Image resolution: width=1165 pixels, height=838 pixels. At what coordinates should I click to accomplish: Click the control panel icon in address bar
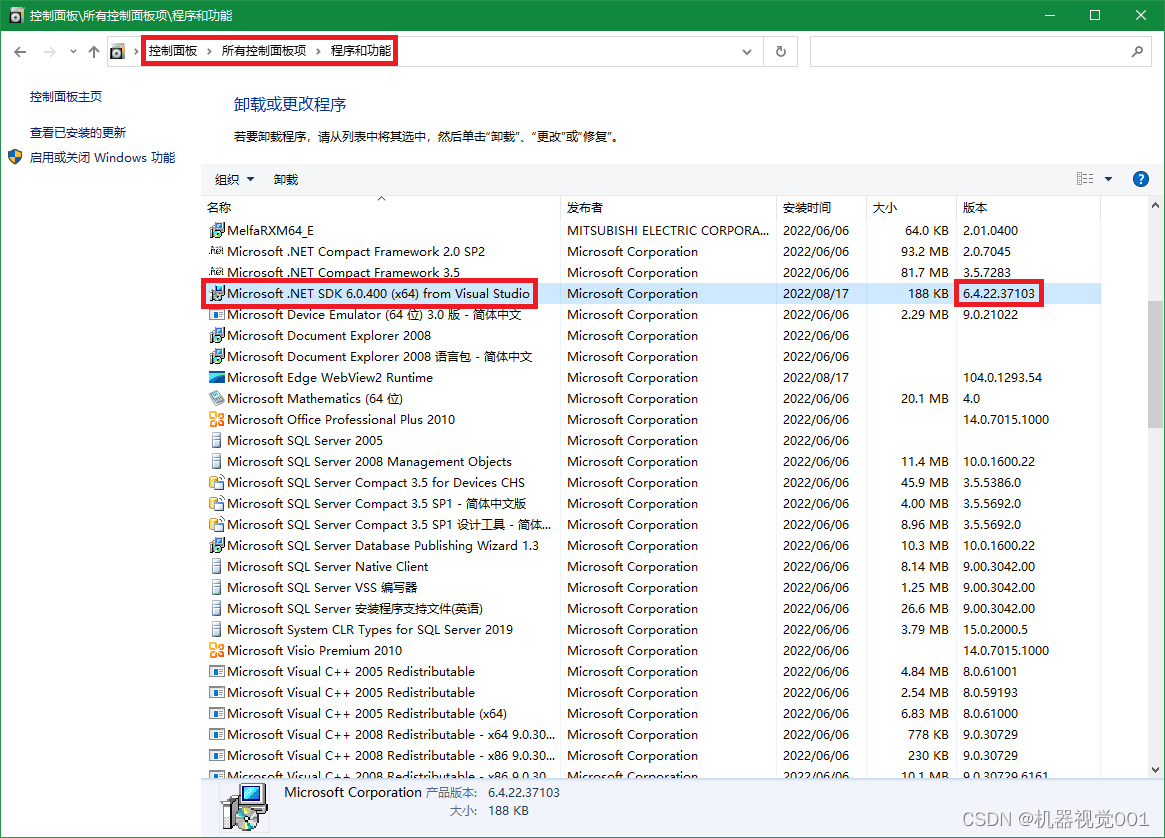[x=117, y=51]
